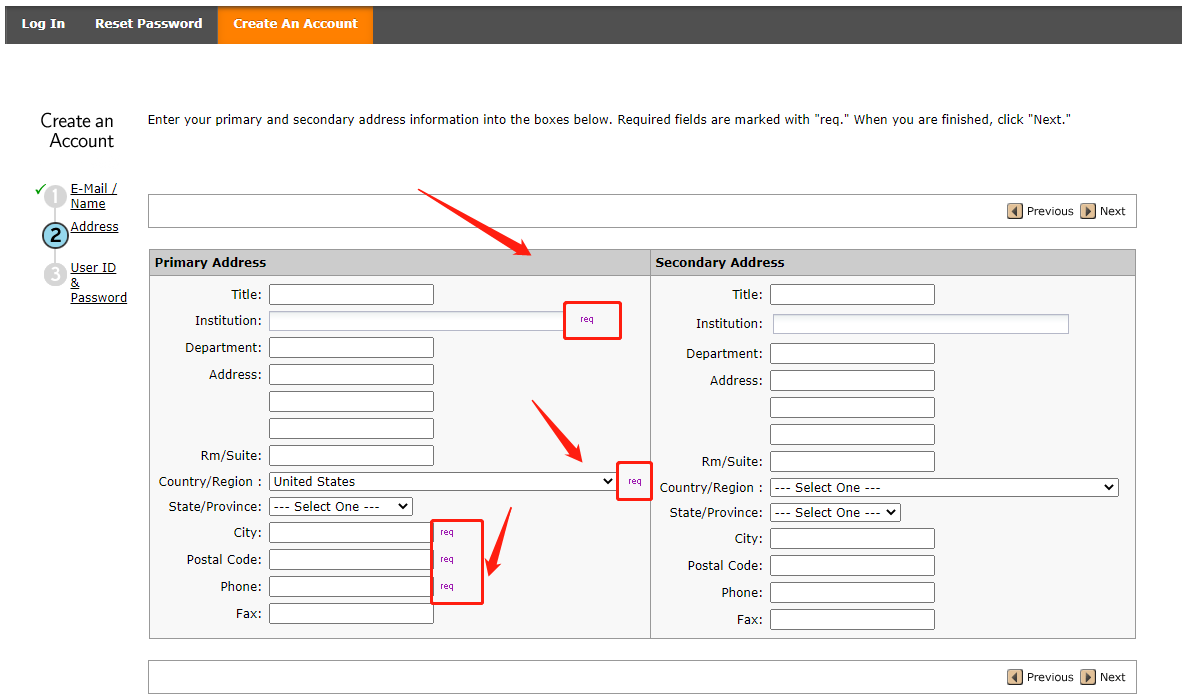Image resolution: width=1192 pixels, height=700 pixels.
Task: Click the Secondary City input field
Action: click(x=852, y=539)
